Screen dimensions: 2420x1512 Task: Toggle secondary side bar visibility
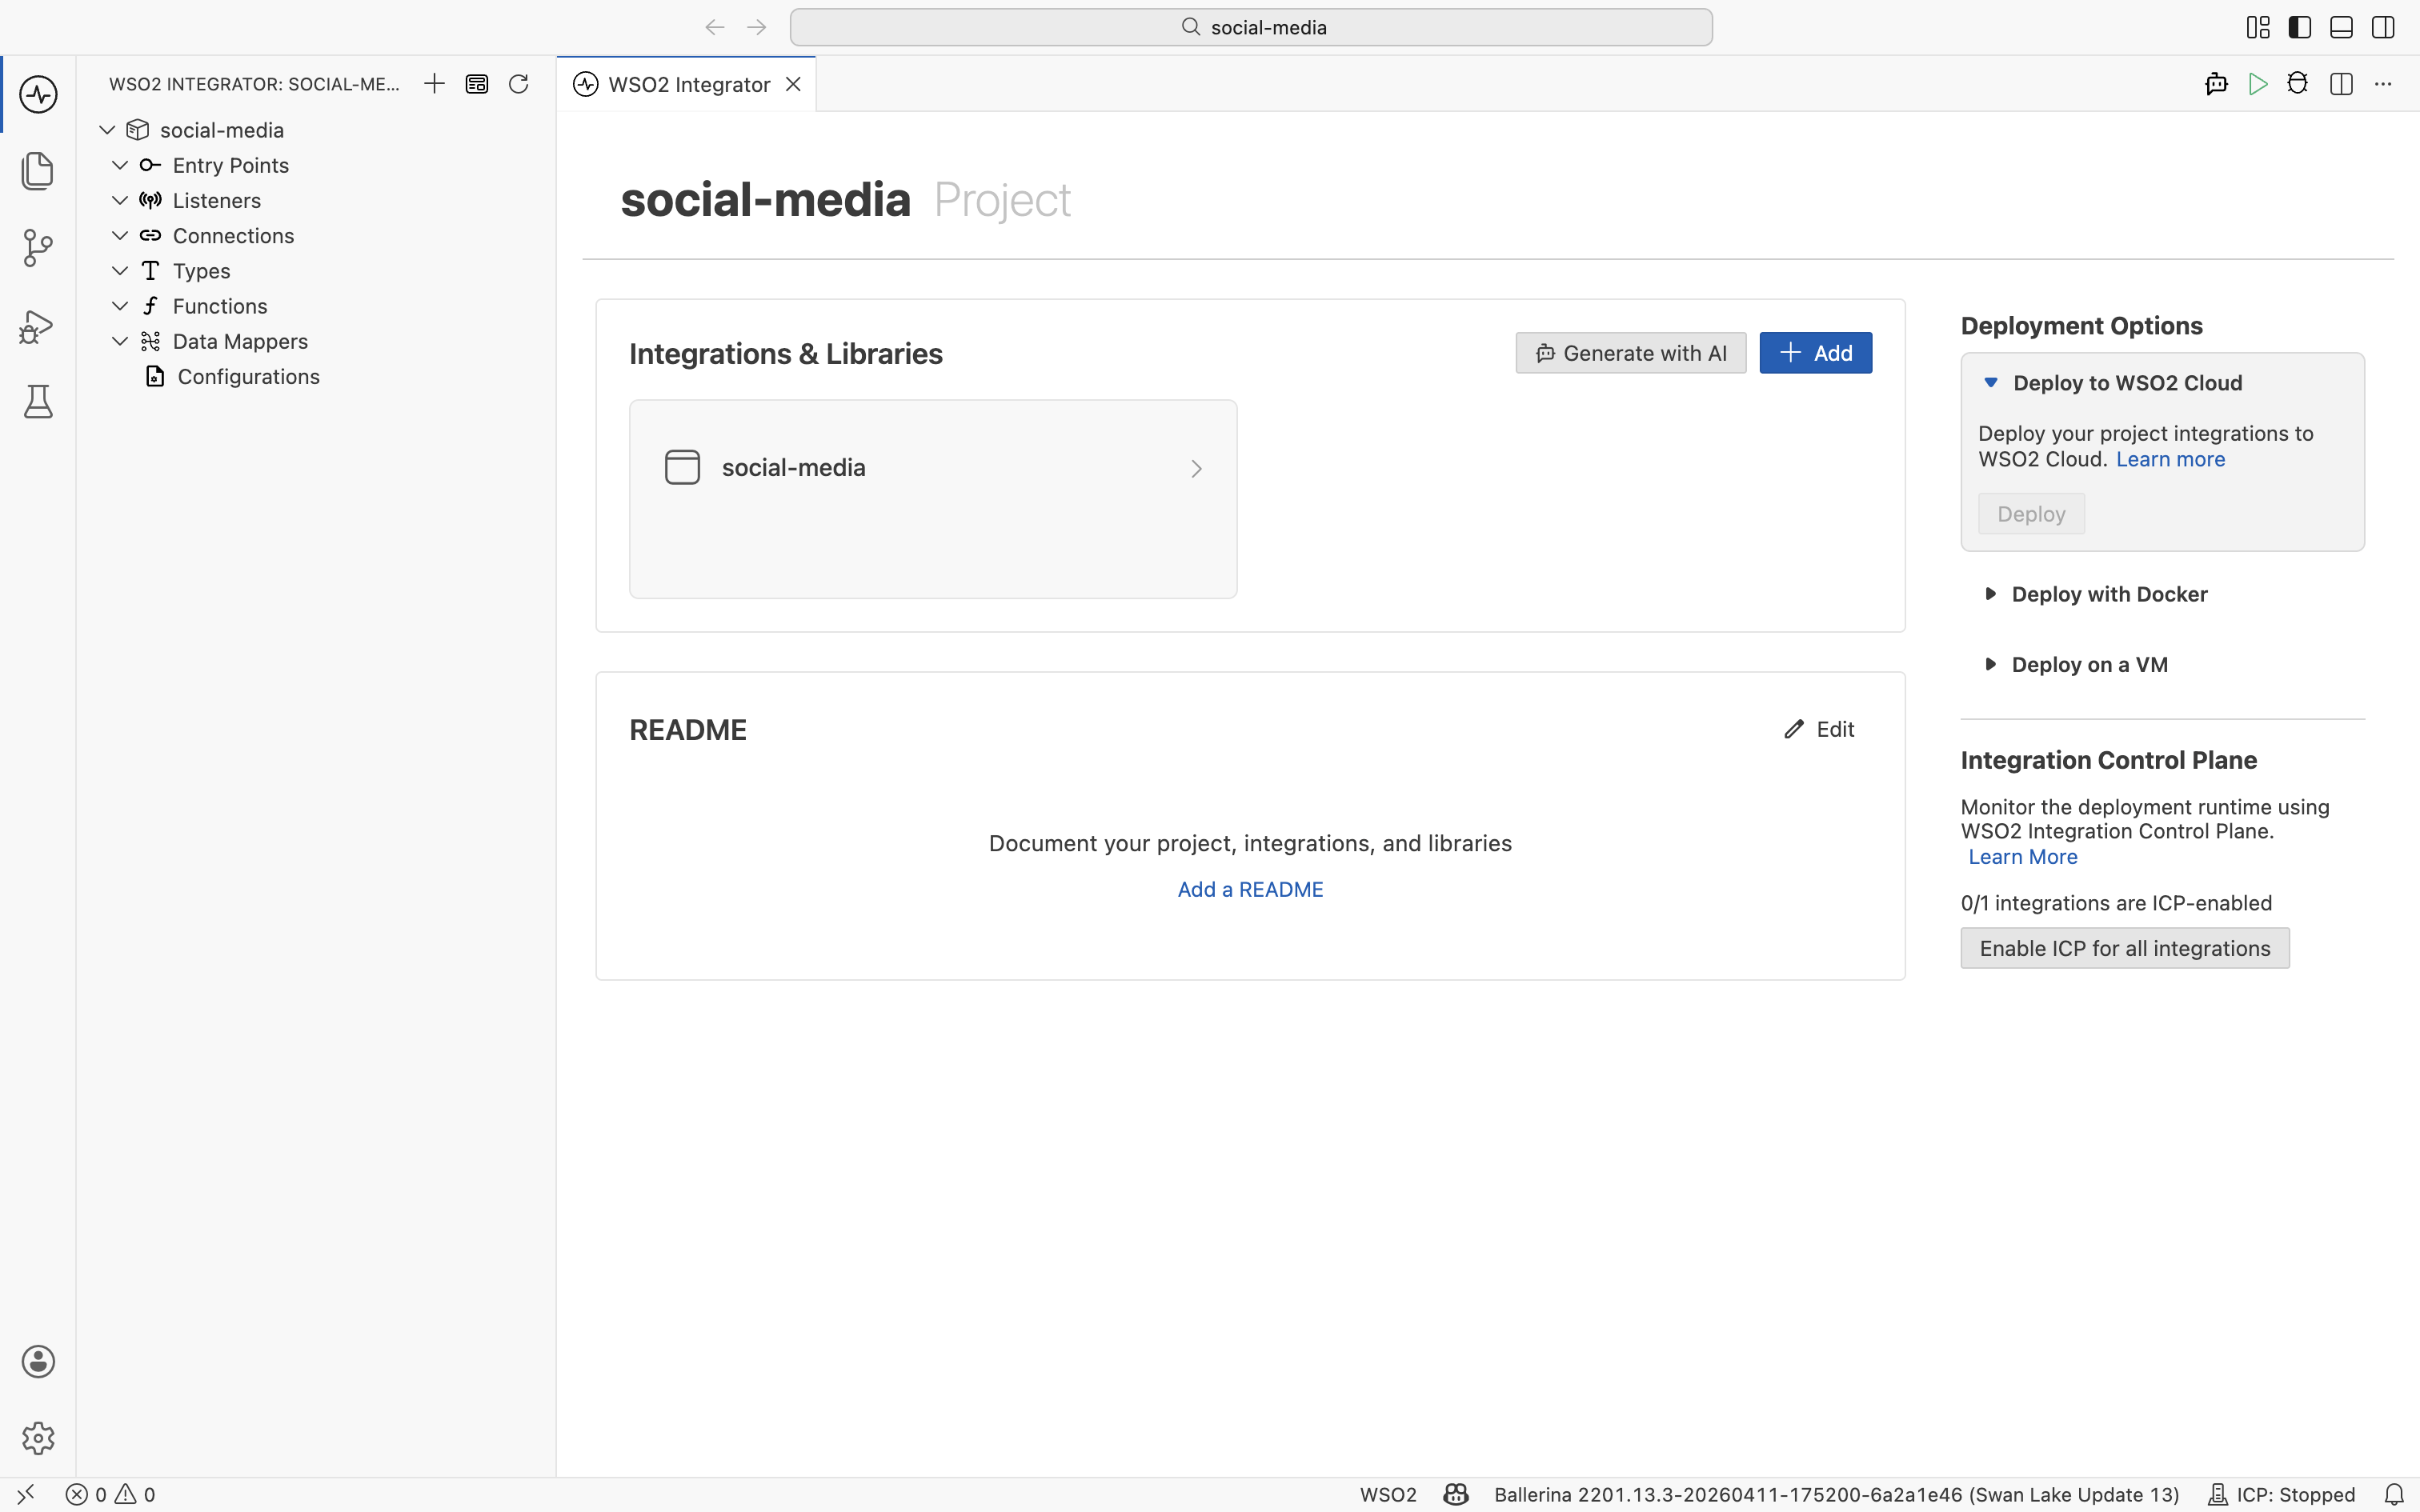(2383, 27)
